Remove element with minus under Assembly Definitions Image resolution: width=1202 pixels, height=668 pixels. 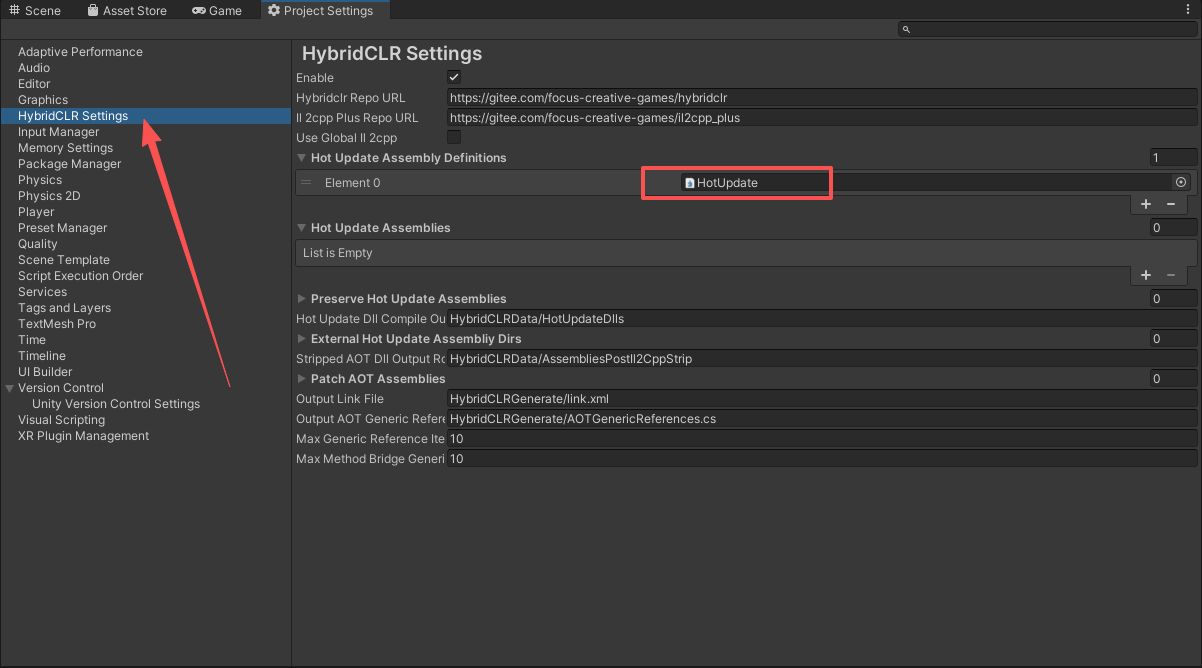pyautogui.click(x=1170, y=204)
